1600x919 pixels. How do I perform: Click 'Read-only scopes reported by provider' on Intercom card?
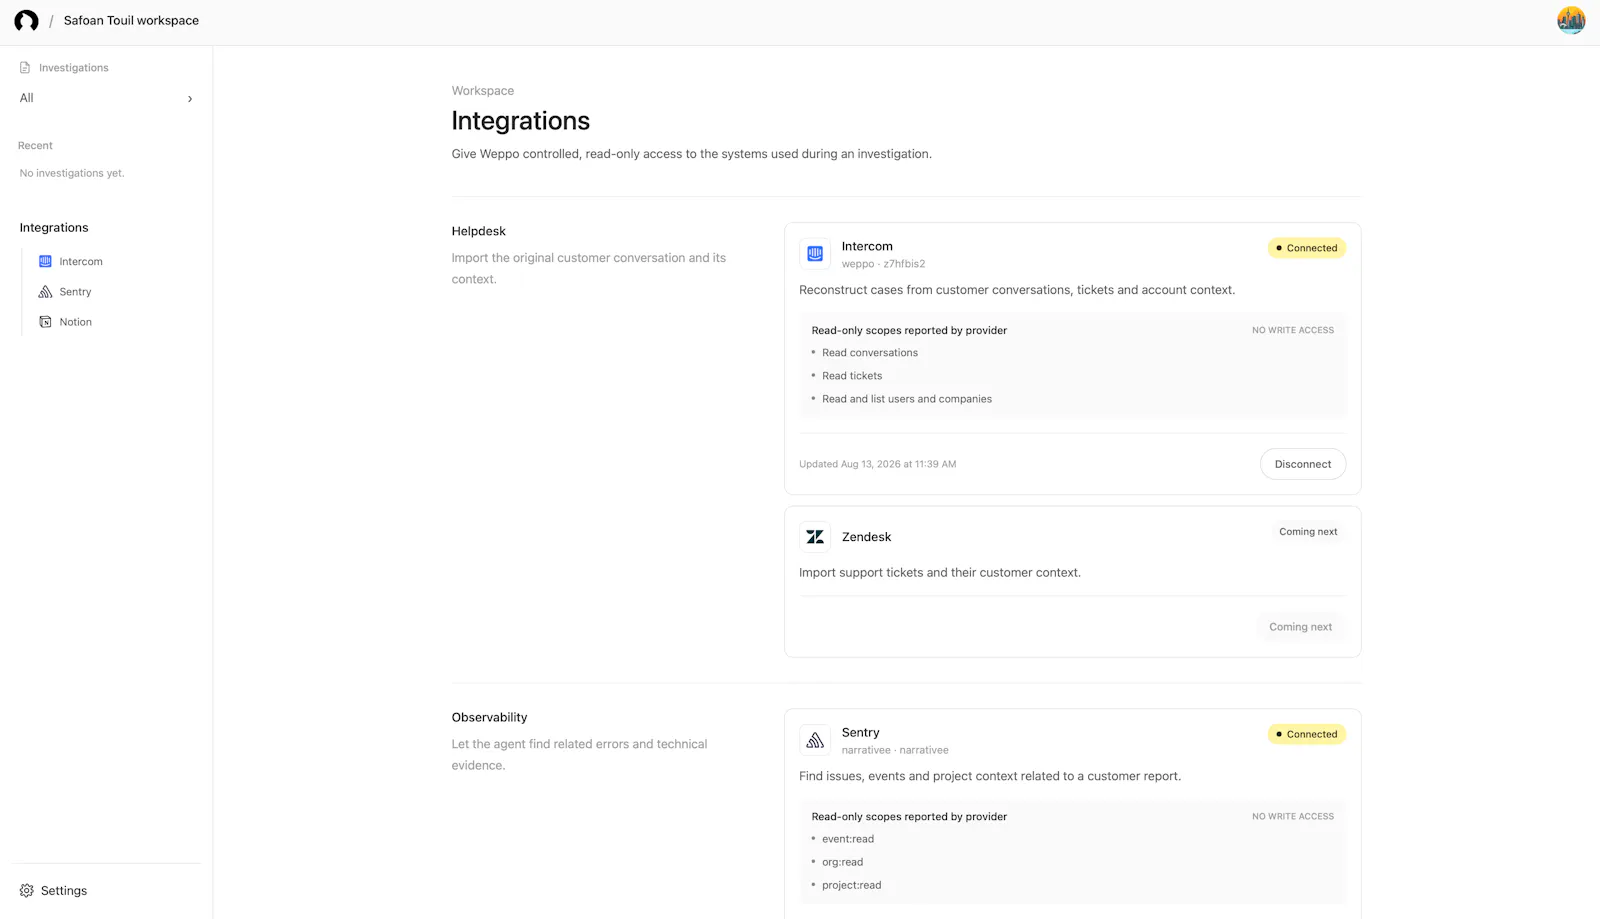pyautogui.click(x=909, y=330)
